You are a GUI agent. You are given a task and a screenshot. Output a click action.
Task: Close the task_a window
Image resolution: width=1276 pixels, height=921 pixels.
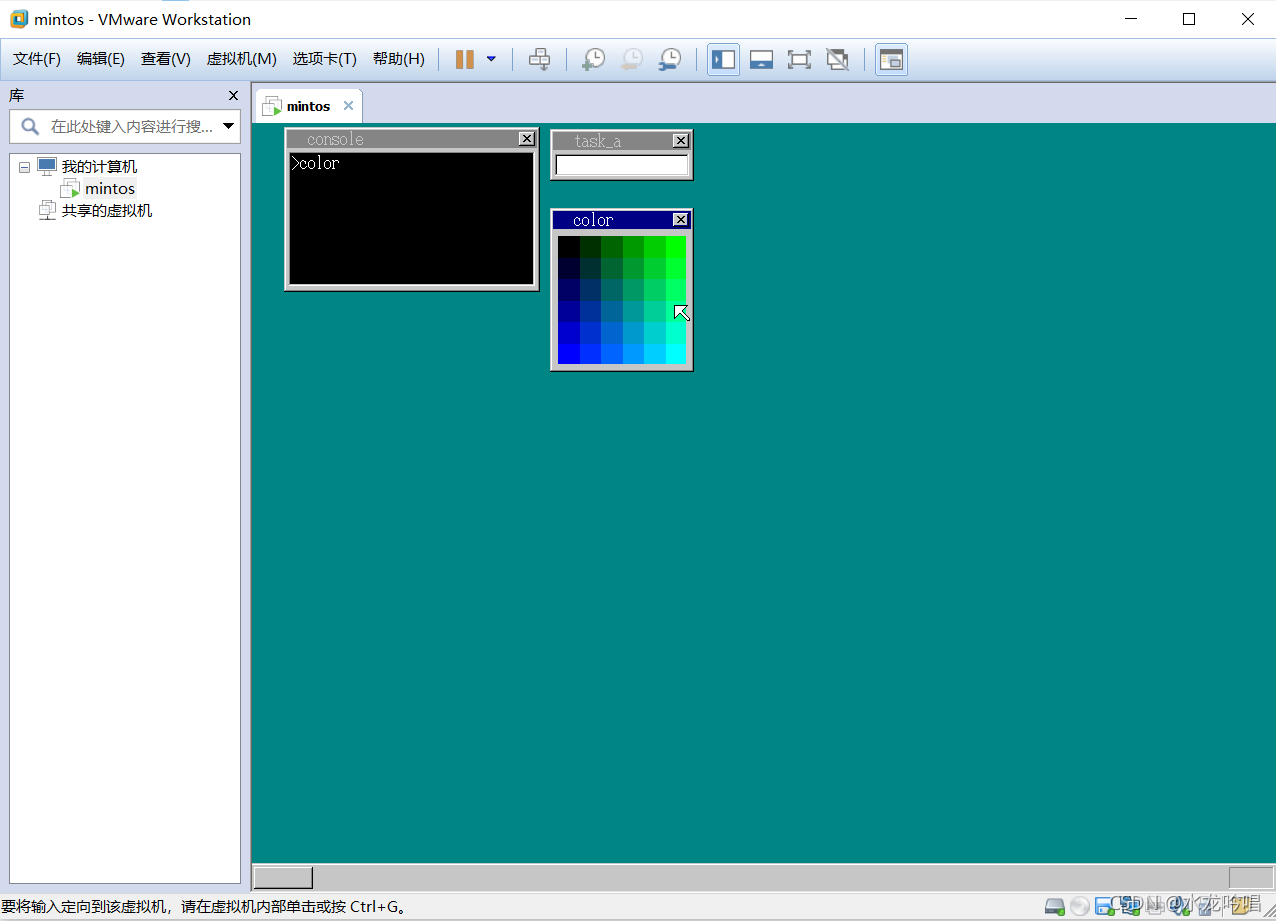(x=681, y=141)
